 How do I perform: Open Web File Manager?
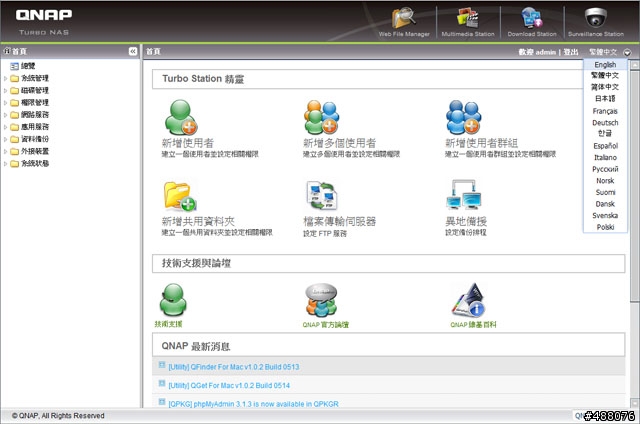click(x=404, y=20)
